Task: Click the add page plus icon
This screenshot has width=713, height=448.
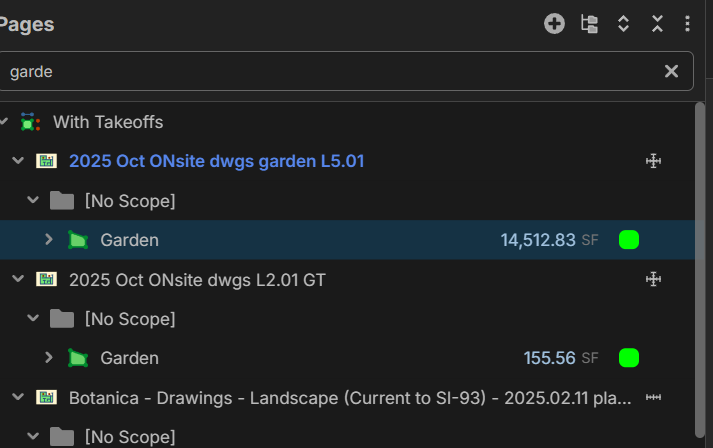Action: [x=554, y=24]
